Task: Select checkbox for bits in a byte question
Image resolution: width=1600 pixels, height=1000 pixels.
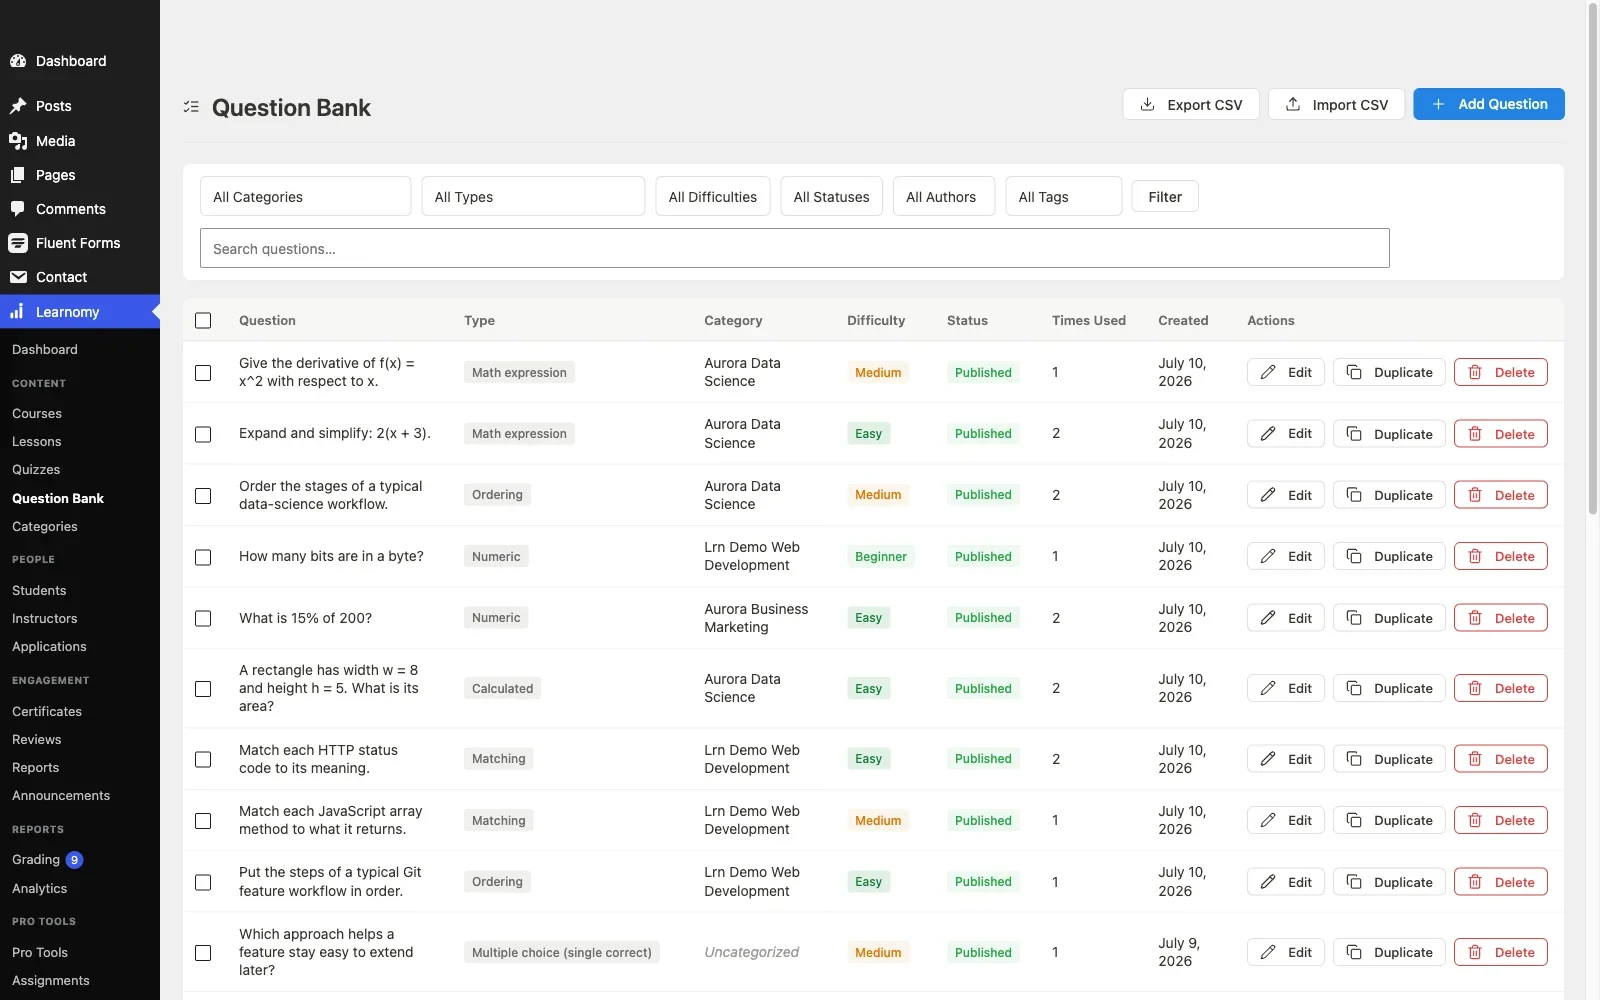Action: (203, 557)
